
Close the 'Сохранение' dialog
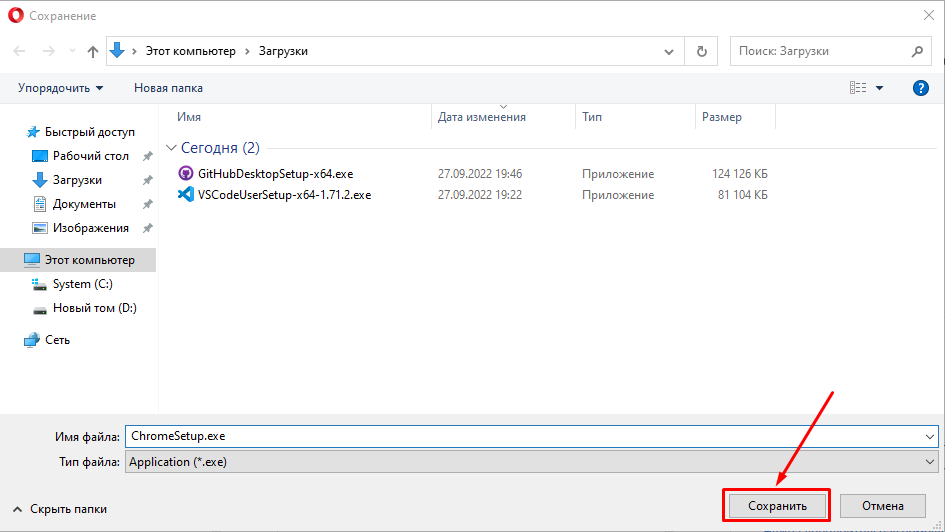point(929,16)
